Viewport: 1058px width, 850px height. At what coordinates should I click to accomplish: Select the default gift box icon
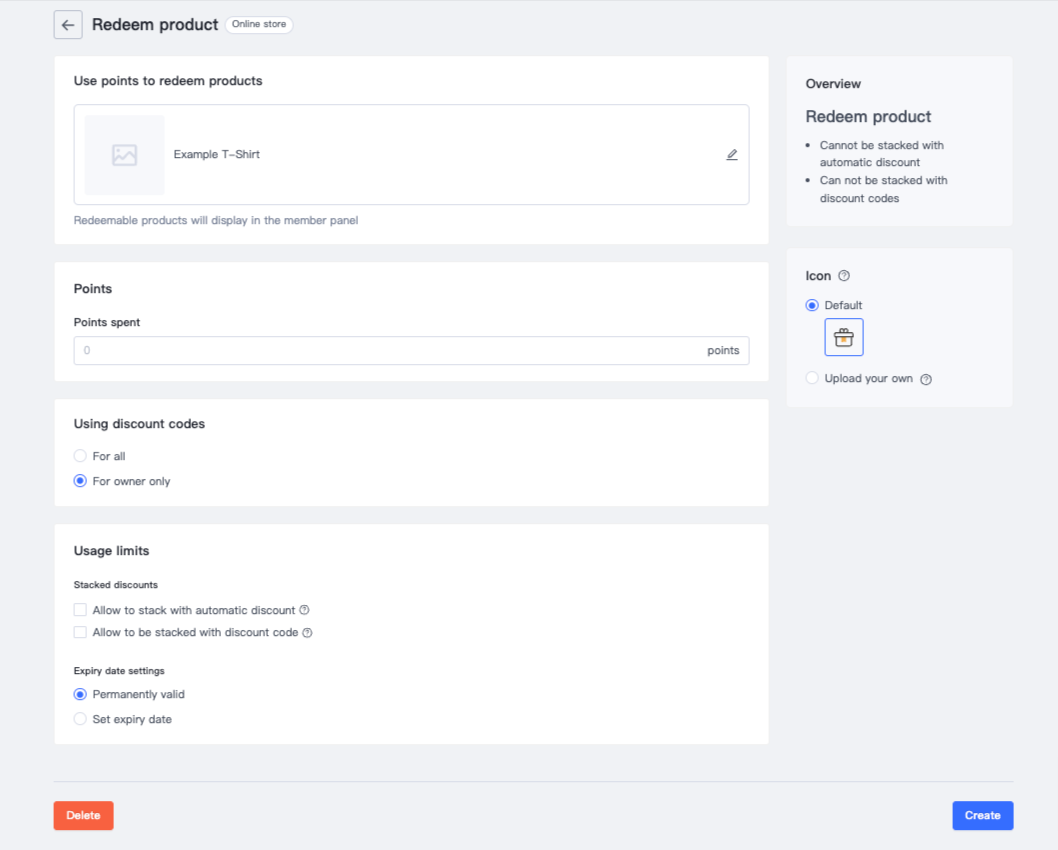point(843,337)
